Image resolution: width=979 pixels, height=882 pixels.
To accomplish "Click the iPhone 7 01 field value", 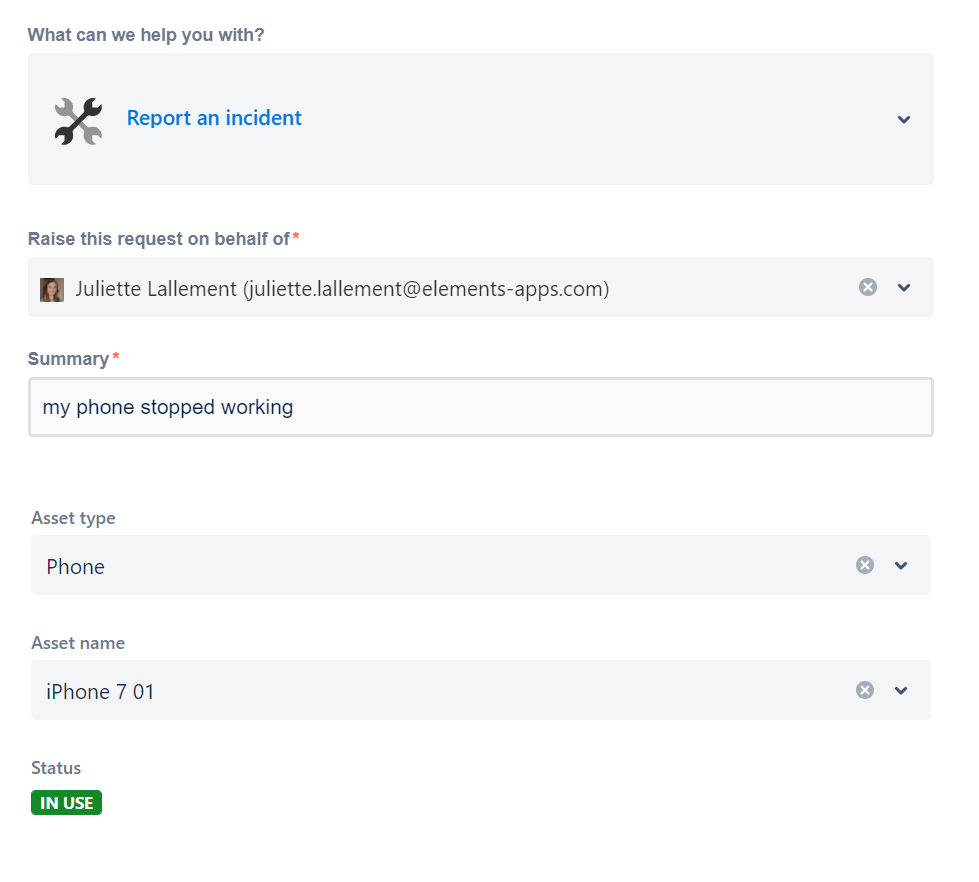I will pyautogui.click(x=100, y=690).
